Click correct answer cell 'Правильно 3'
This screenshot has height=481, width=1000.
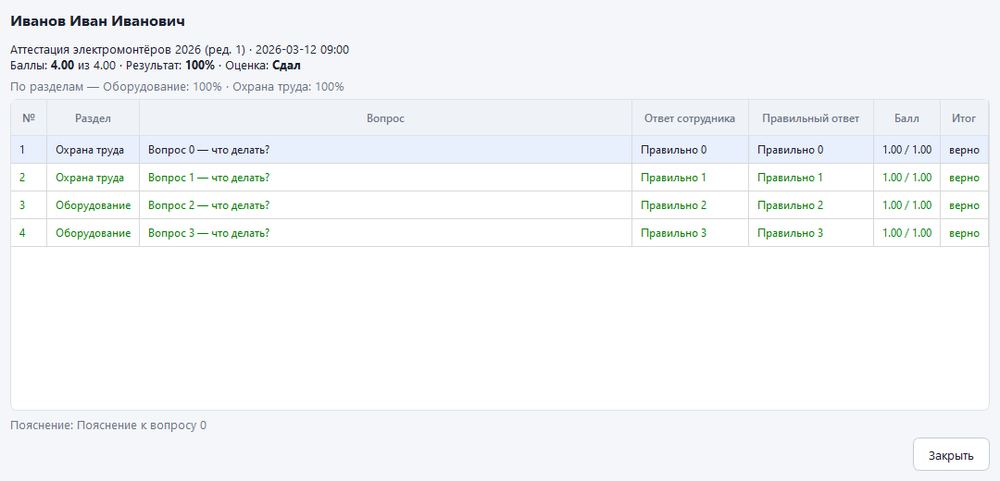pos(811,233)
